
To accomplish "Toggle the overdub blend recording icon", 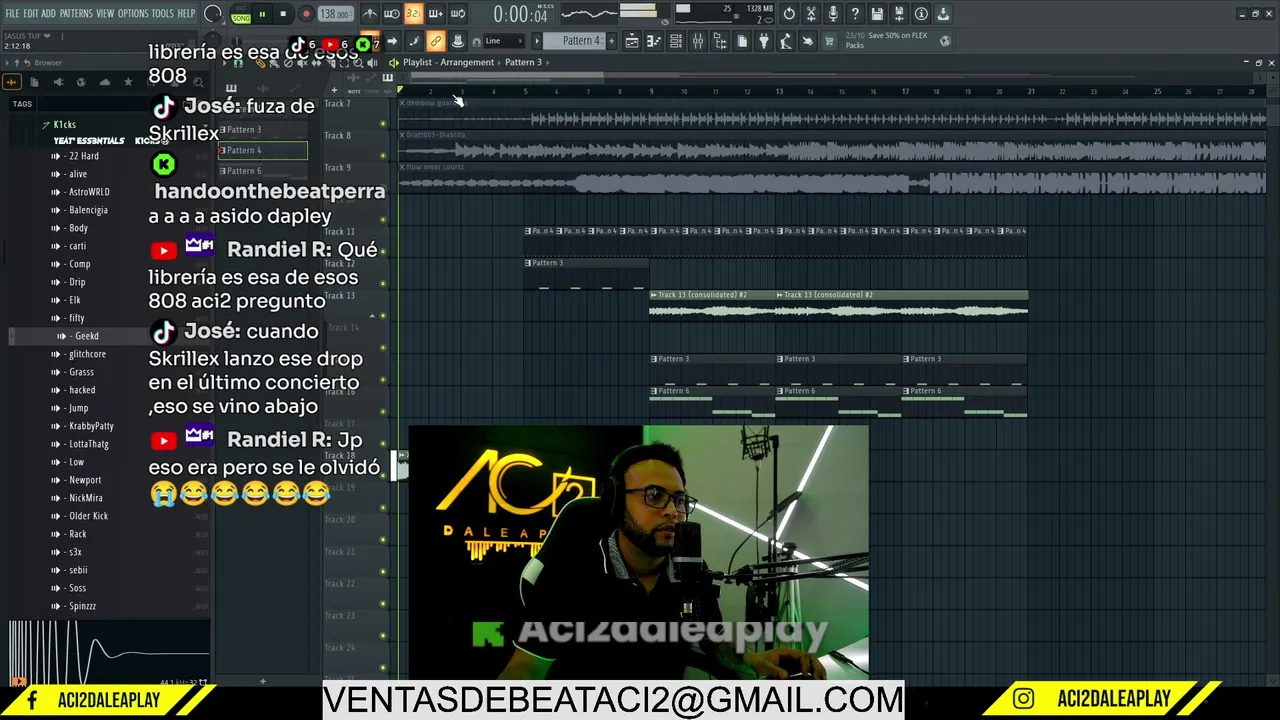I will coord(436,14).
